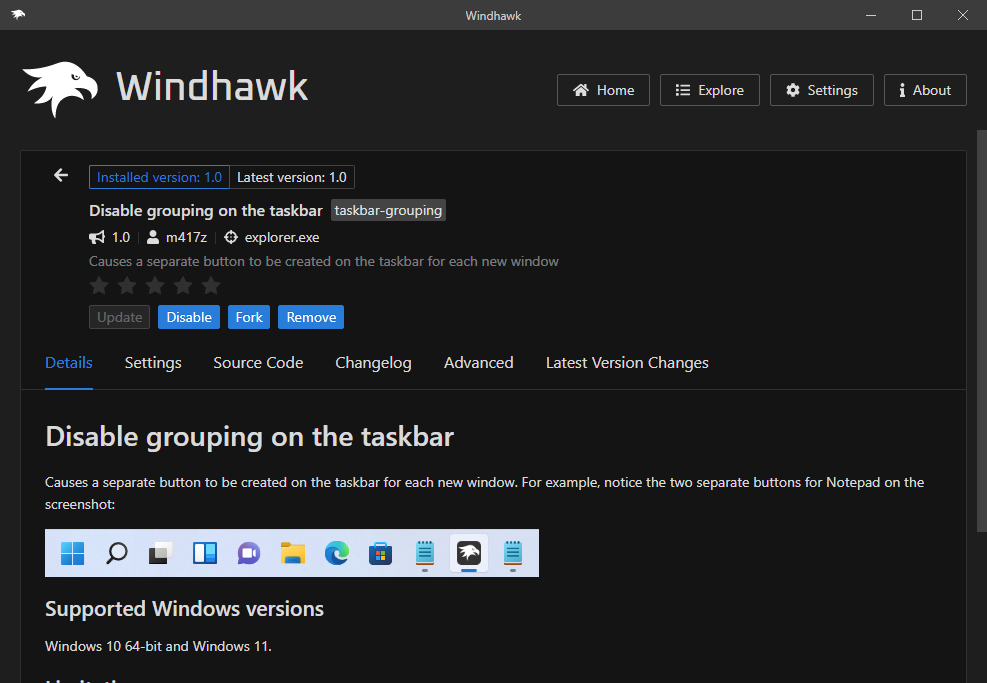The width and height of the screenshot is (987, 683).
Task: Disable the taskbar grouping mod
Action: click(189, 317)
